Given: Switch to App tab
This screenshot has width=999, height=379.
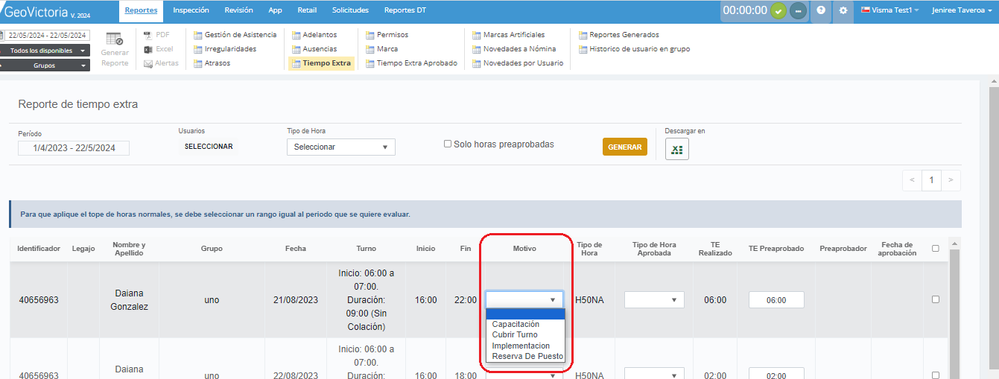Looking at the screenshot, I should (275, 11).
